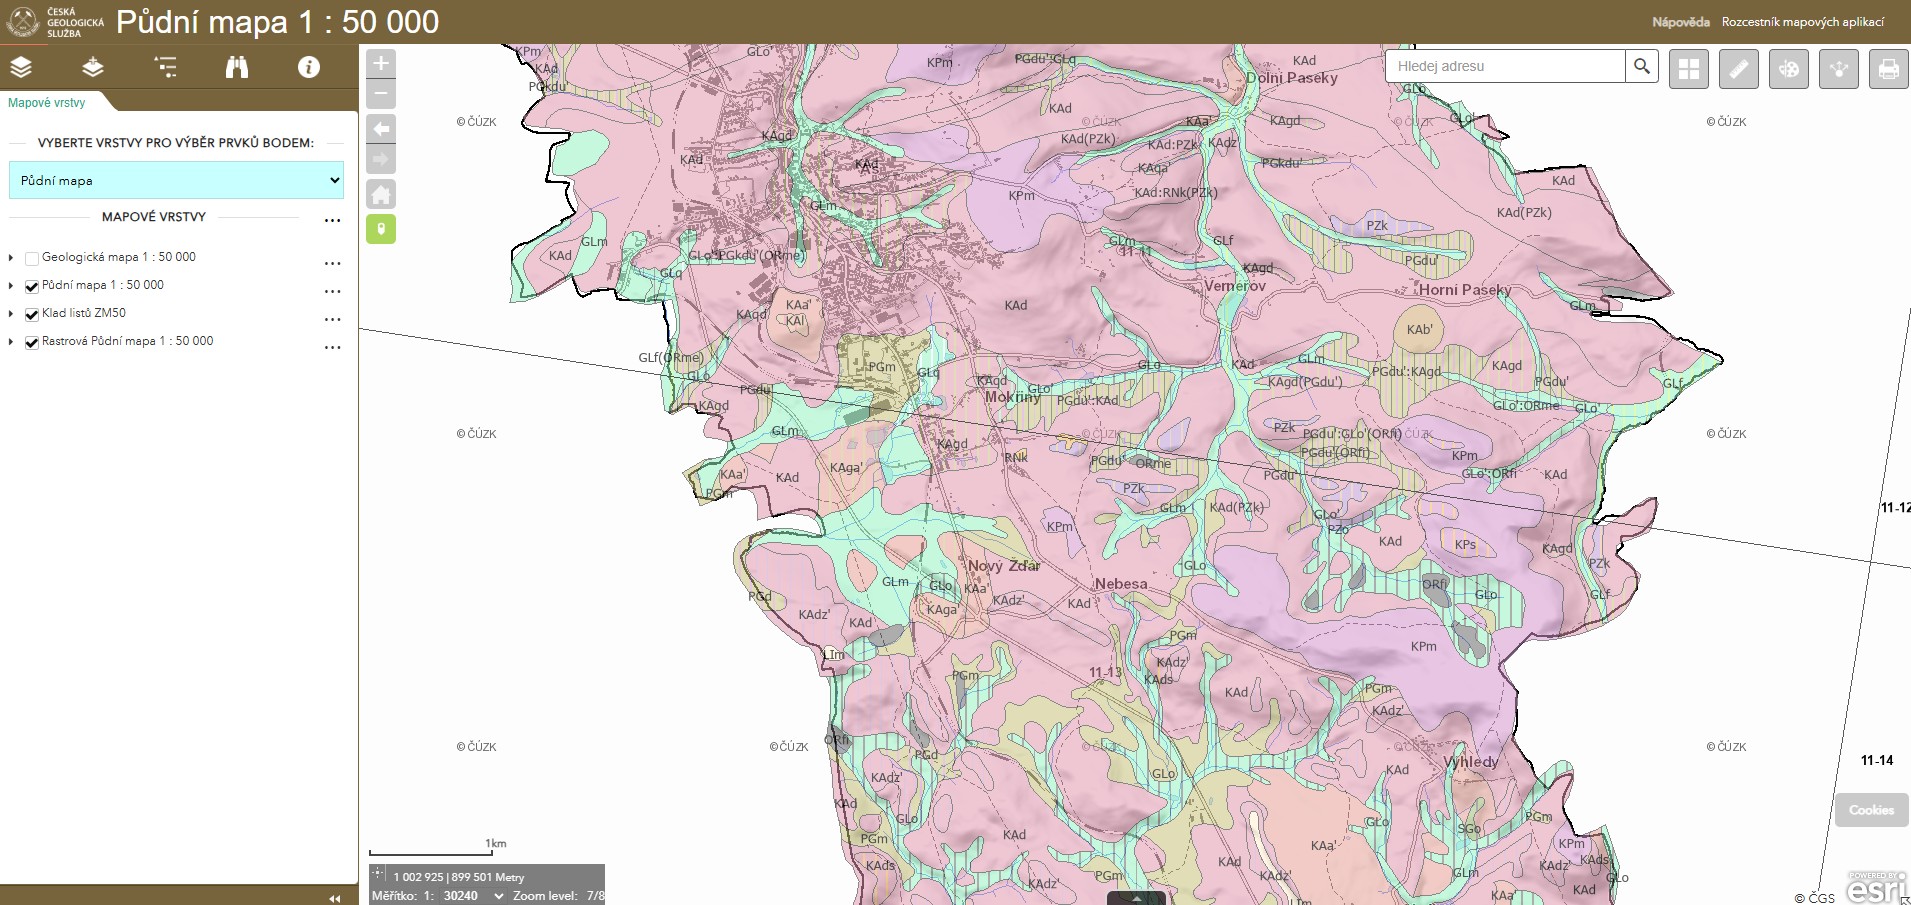Select the measure (ruler) tool
The height and width of the screenshot is (905, 1911).
[x=1739, y=68]
